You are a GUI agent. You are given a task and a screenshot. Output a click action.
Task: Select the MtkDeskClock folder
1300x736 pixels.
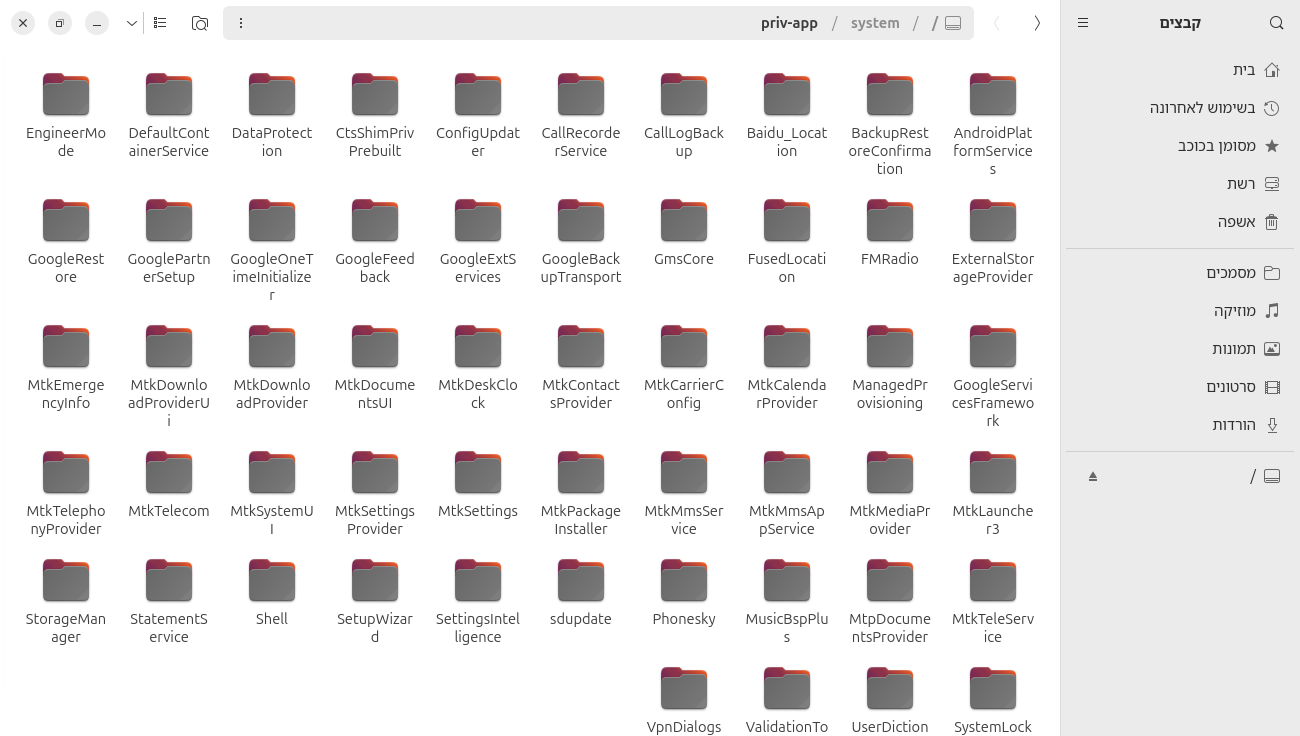click(x=478, y=368)
